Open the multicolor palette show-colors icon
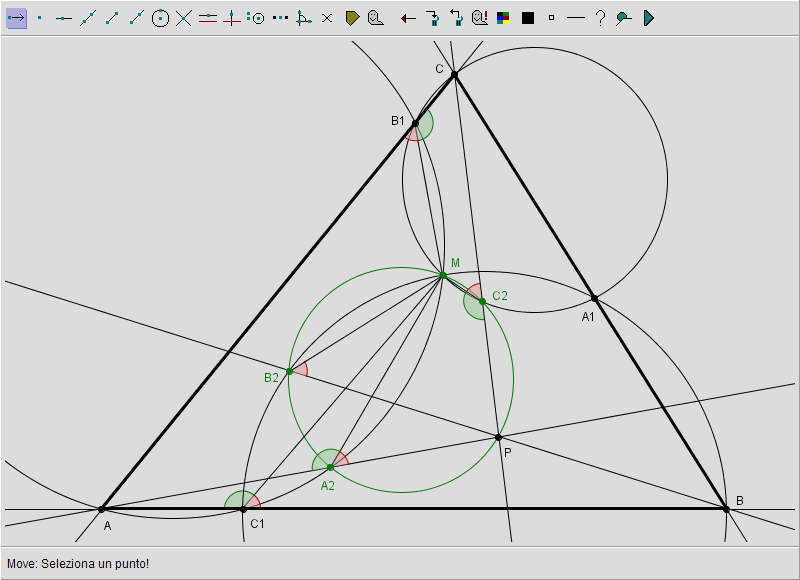800x580 pixels. (x=503, y=18)
